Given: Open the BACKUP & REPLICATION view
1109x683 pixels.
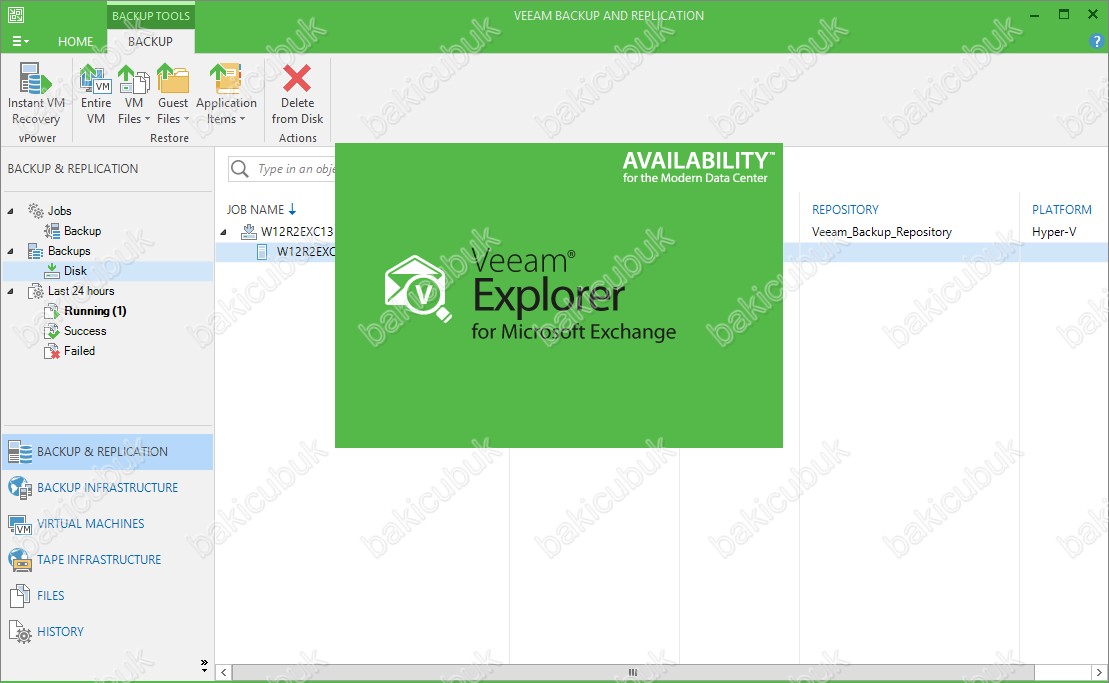Looking at the screenshot, I should point(108,452).
